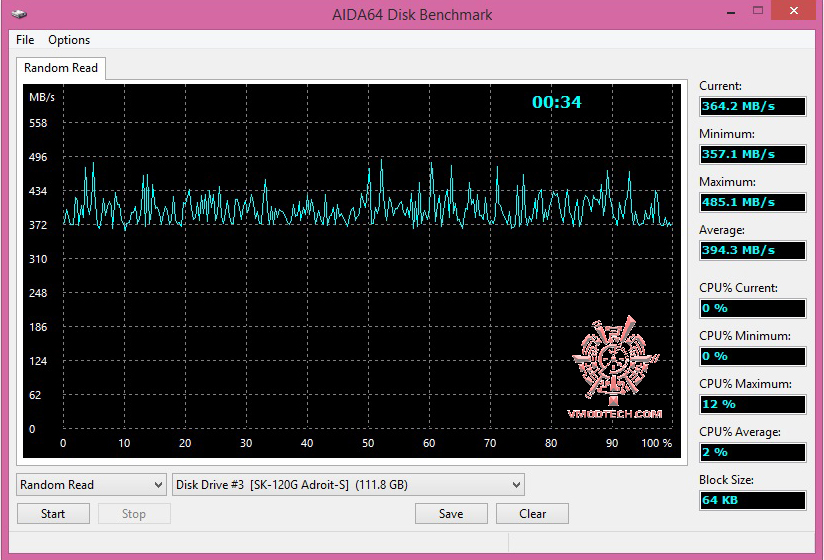The width and height of the screenshot is (824, 560).
Task: Expand the Random Read test type dropdown
Action: (x=91, y=484)
